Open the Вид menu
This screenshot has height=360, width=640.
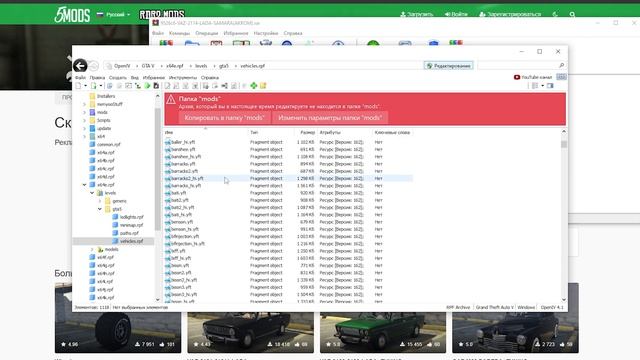(x=135, y=78)
